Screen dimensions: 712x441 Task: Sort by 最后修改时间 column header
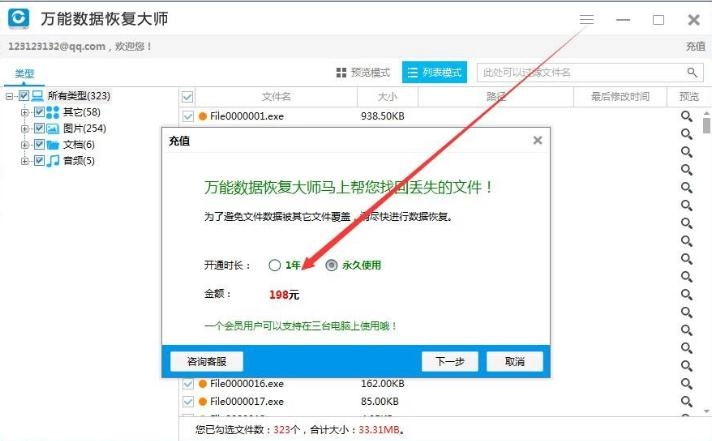(x=620, y=97)
